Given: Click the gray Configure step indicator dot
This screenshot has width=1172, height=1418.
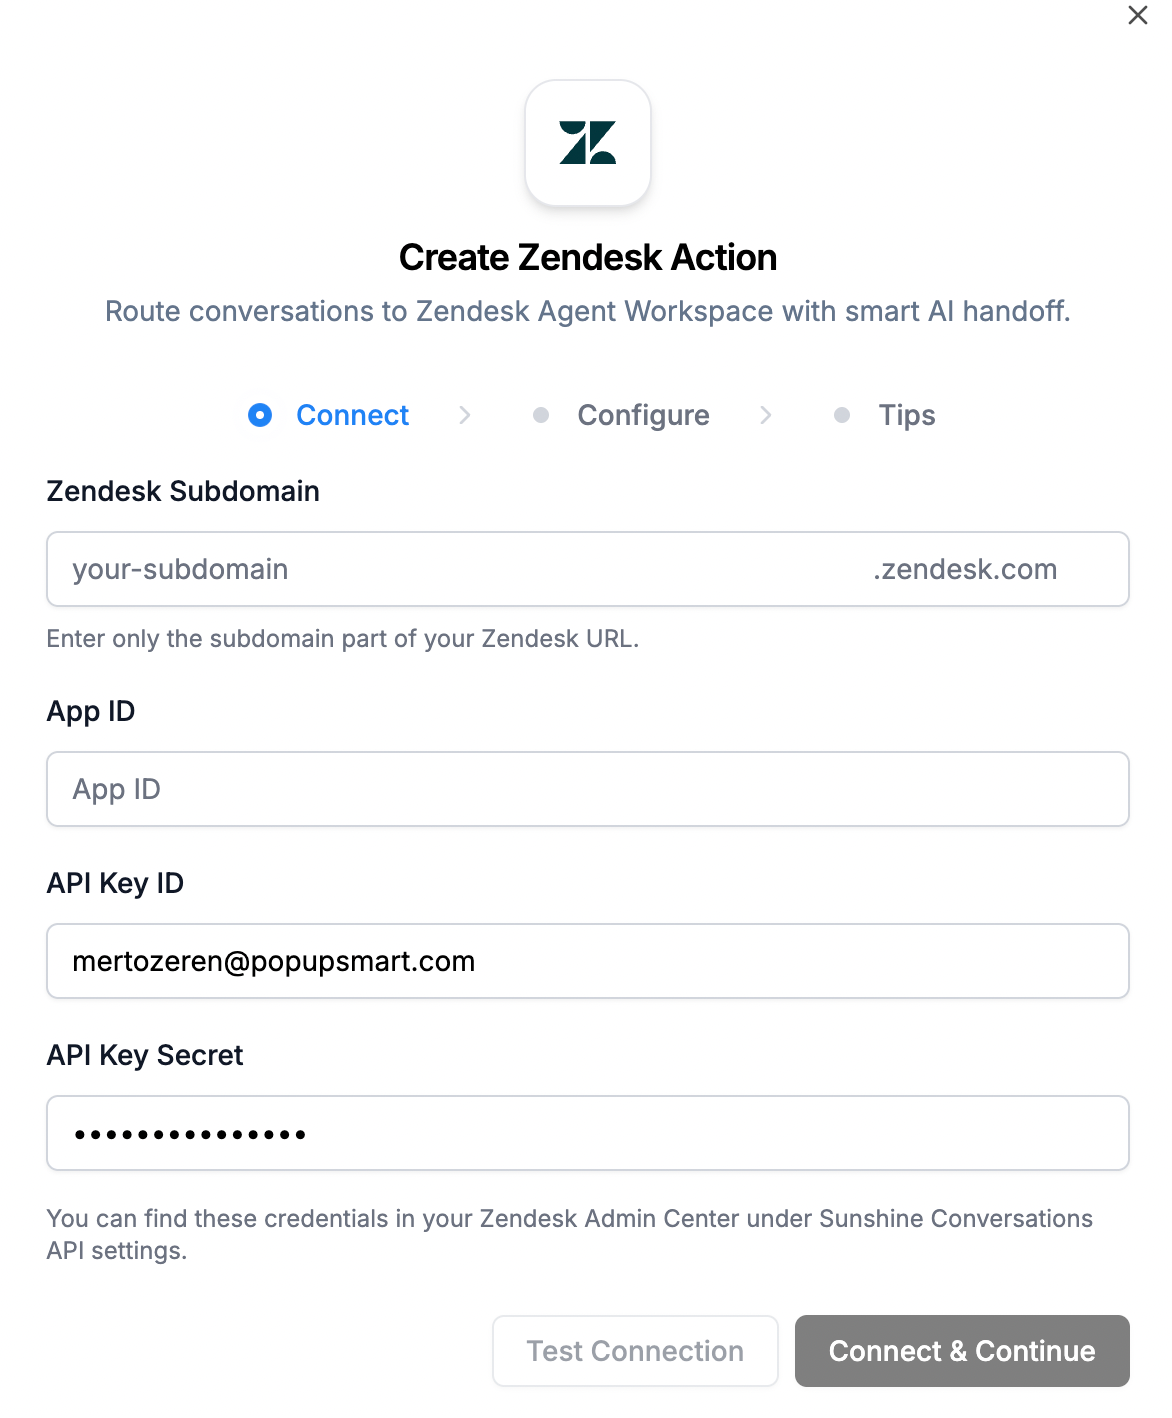Looking at the screenshot, I should [541, 415].
